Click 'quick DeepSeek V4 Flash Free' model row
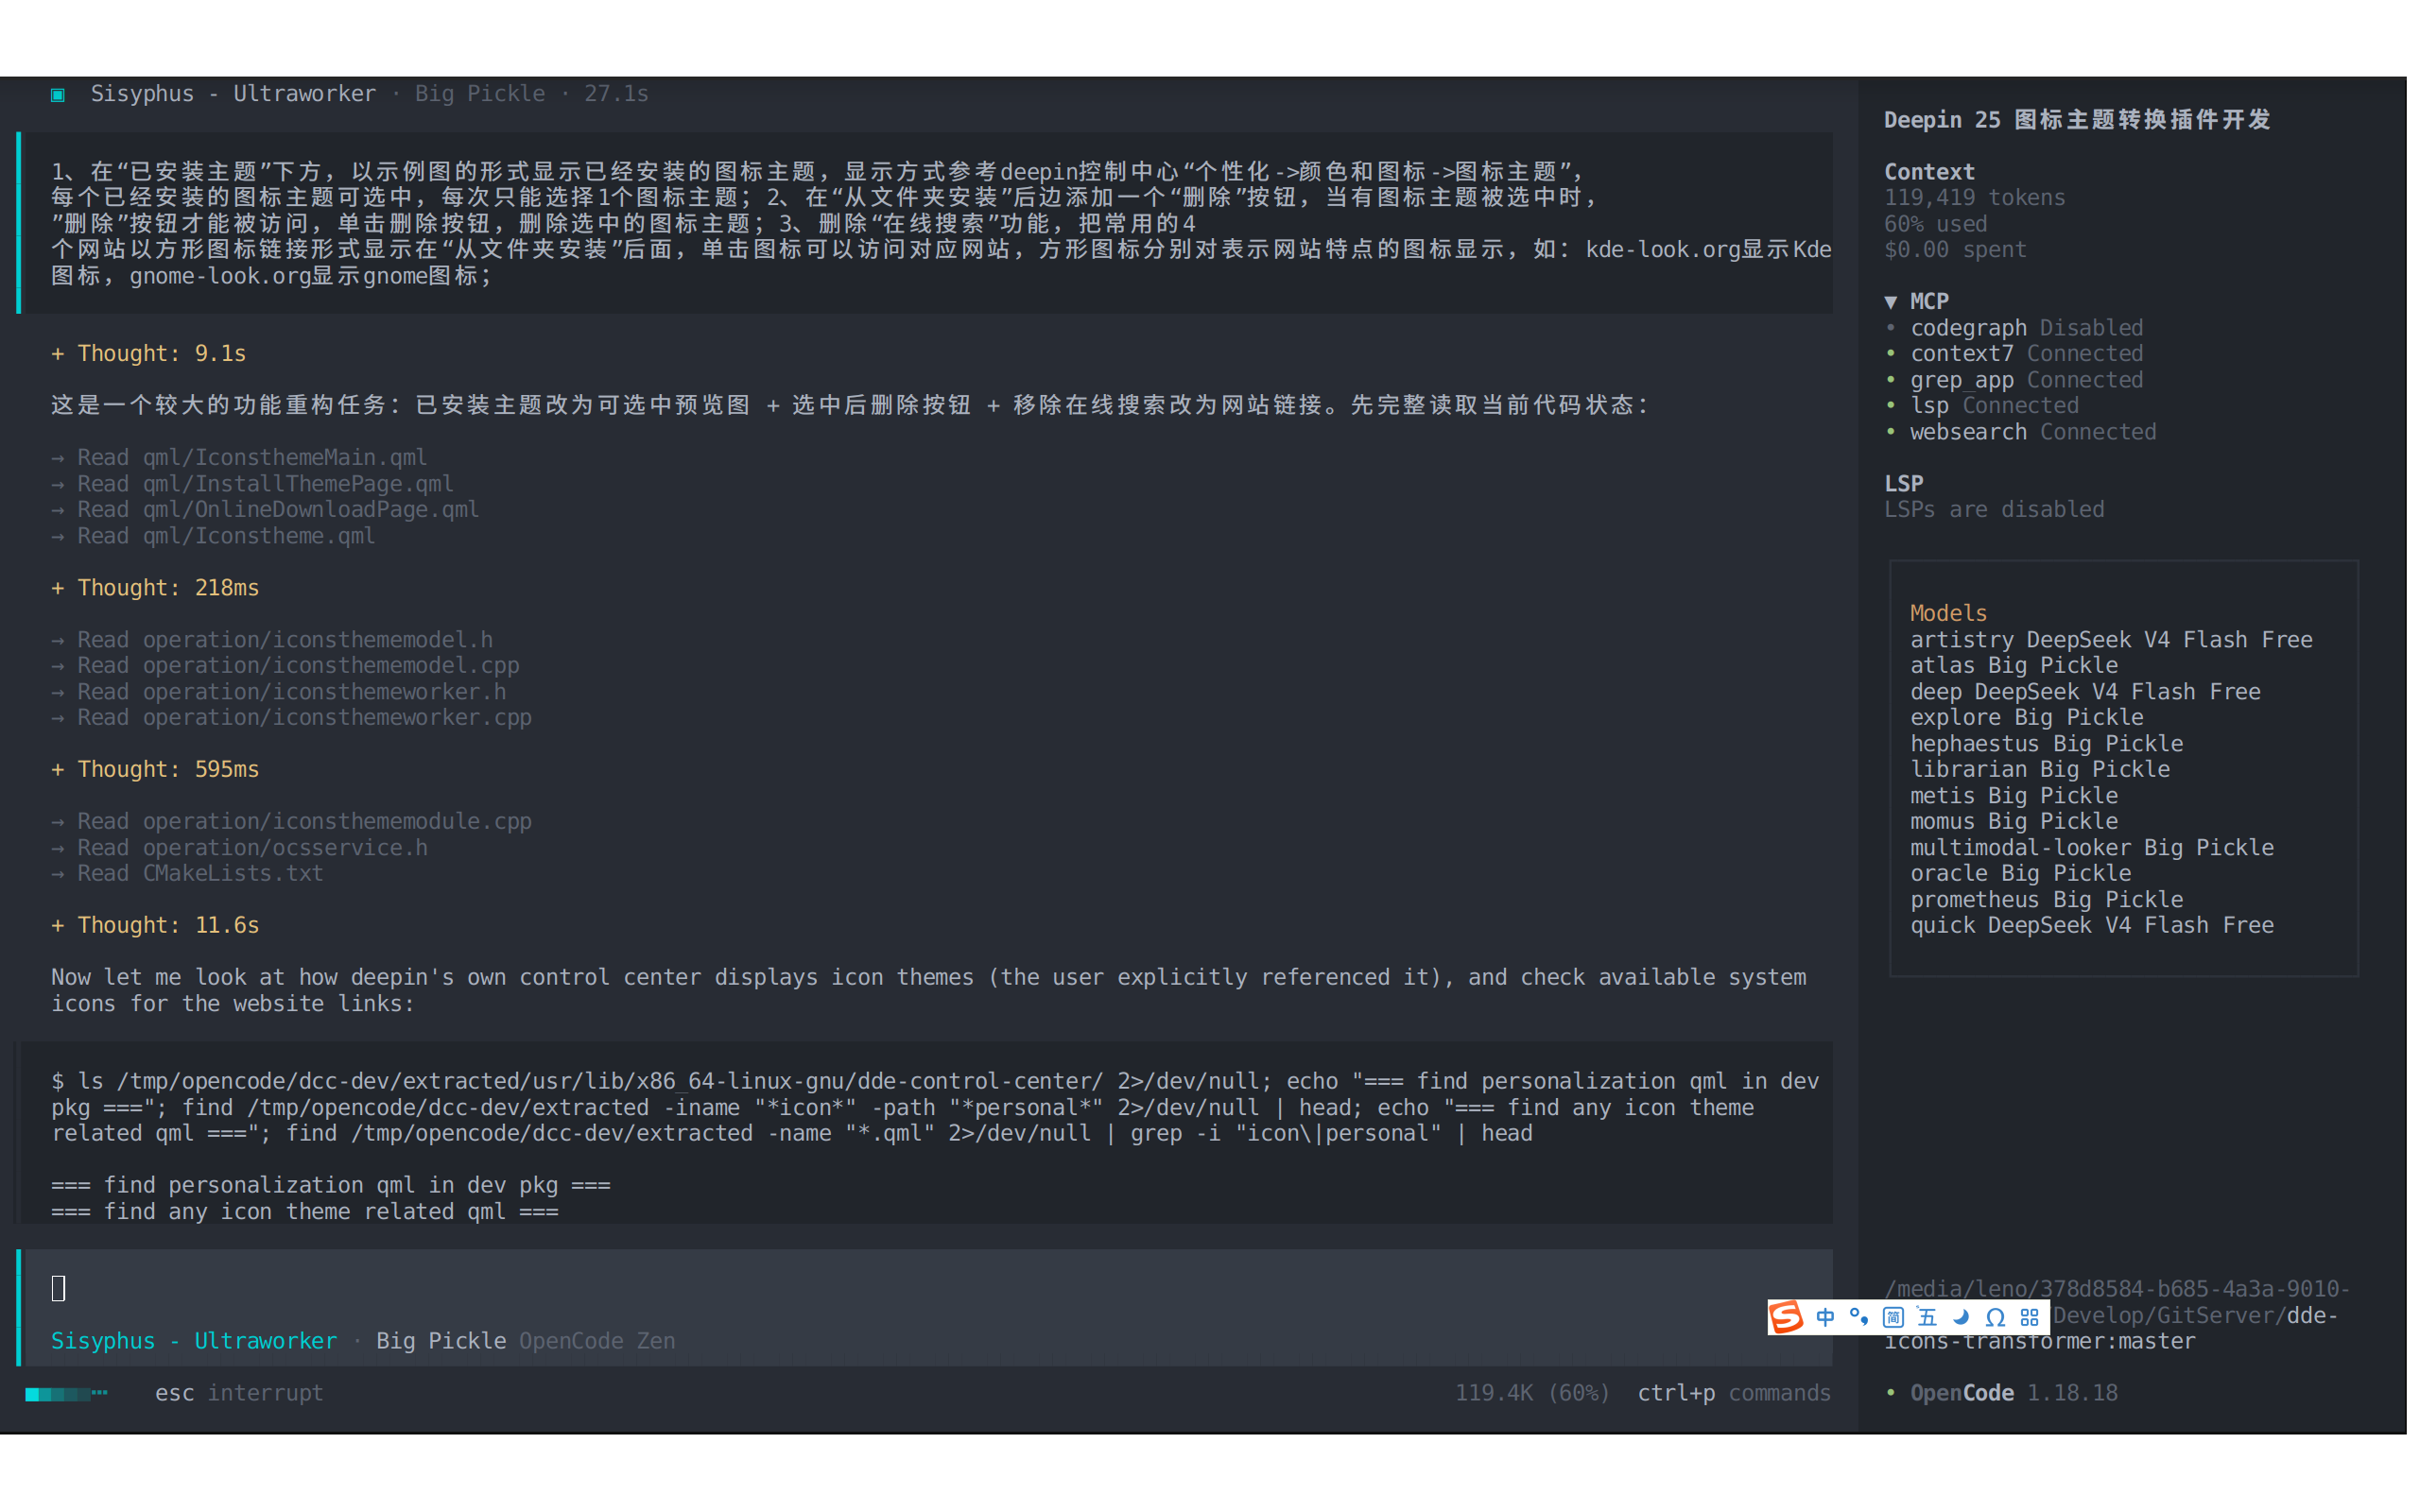Image resolution: width=2420 pixels, height=1512 pixels. pos(2092,925)
